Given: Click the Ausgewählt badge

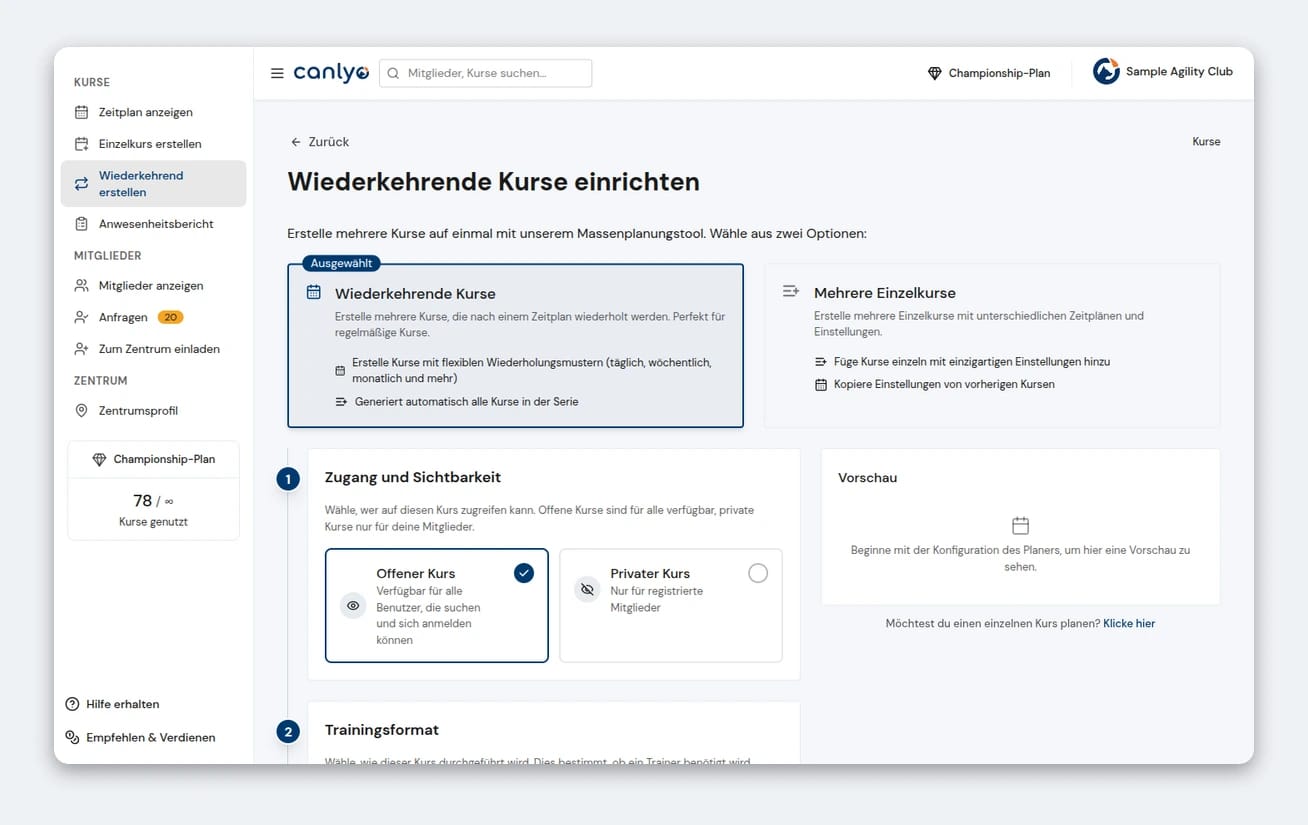Looking at the screenshot, I should (341, 264).
